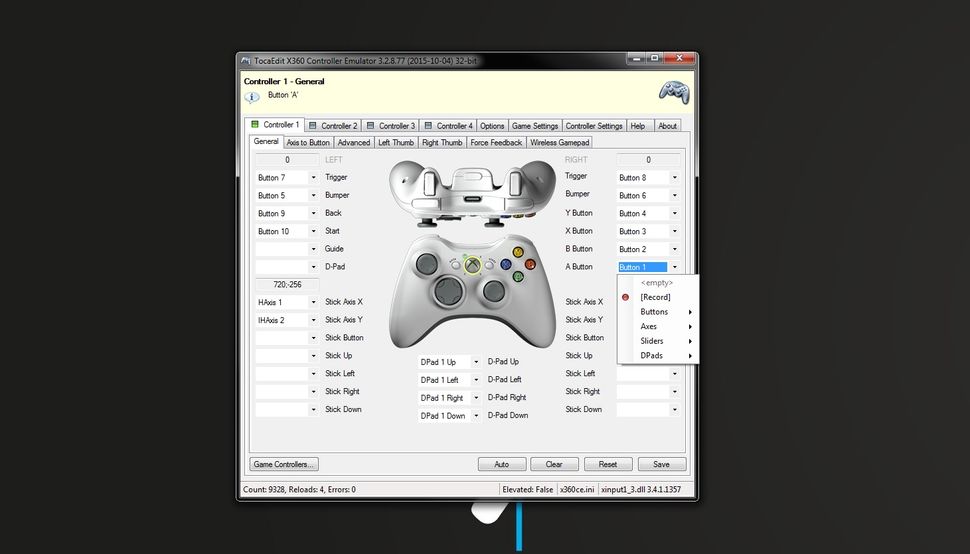This screenshot has width=970, height=554.
Task: Click the Reset button
Action: point(607,464)
